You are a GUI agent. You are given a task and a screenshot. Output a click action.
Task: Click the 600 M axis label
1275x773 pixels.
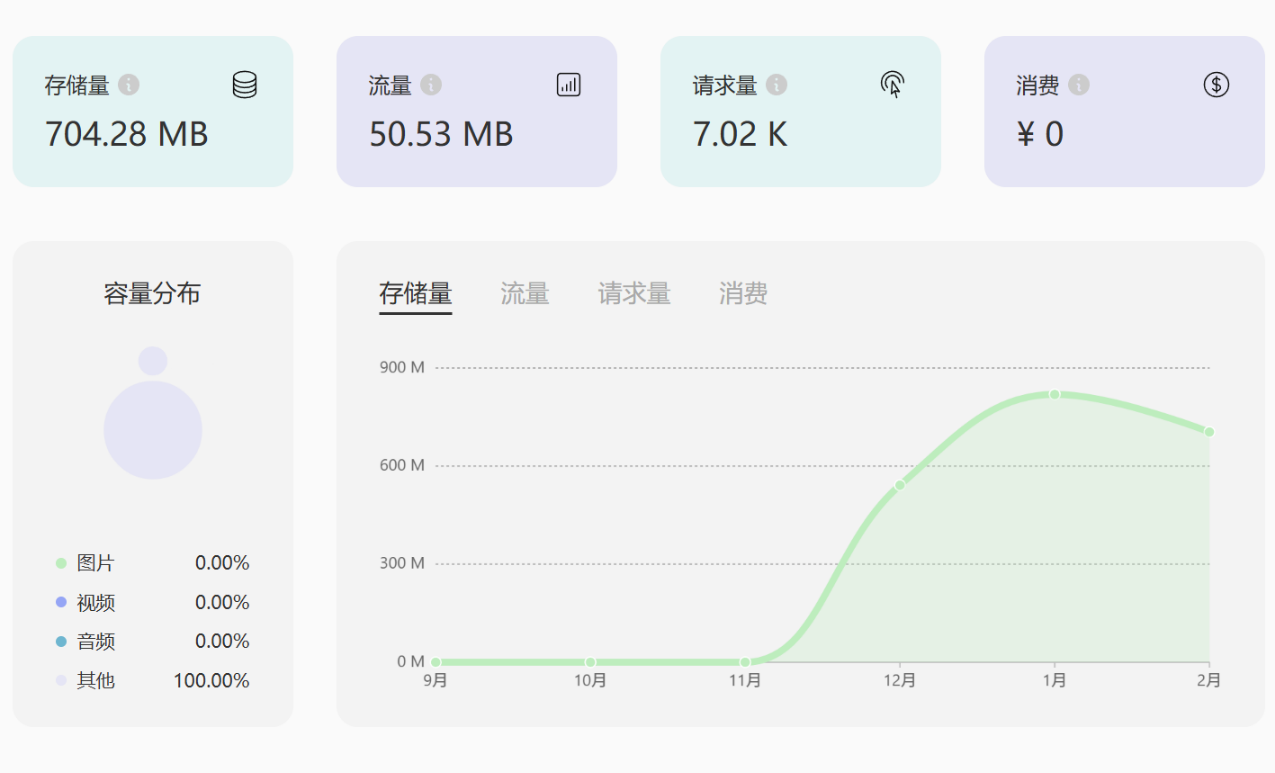tap(402, 465)
